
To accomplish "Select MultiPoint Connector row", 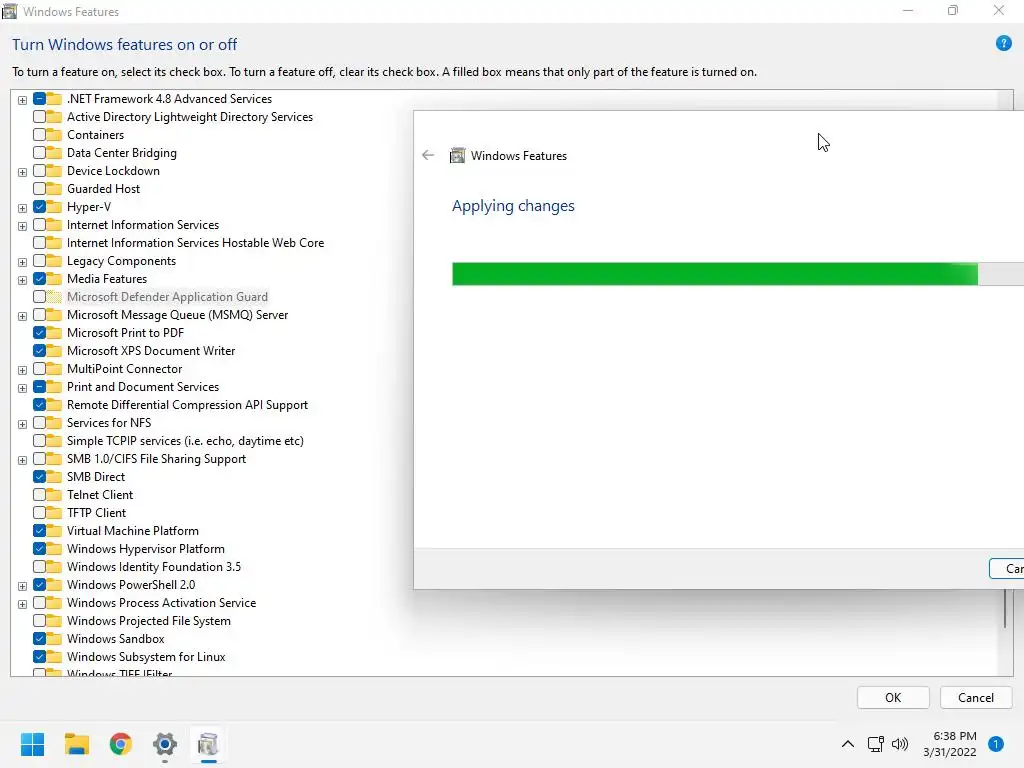I will click(124, 369).
